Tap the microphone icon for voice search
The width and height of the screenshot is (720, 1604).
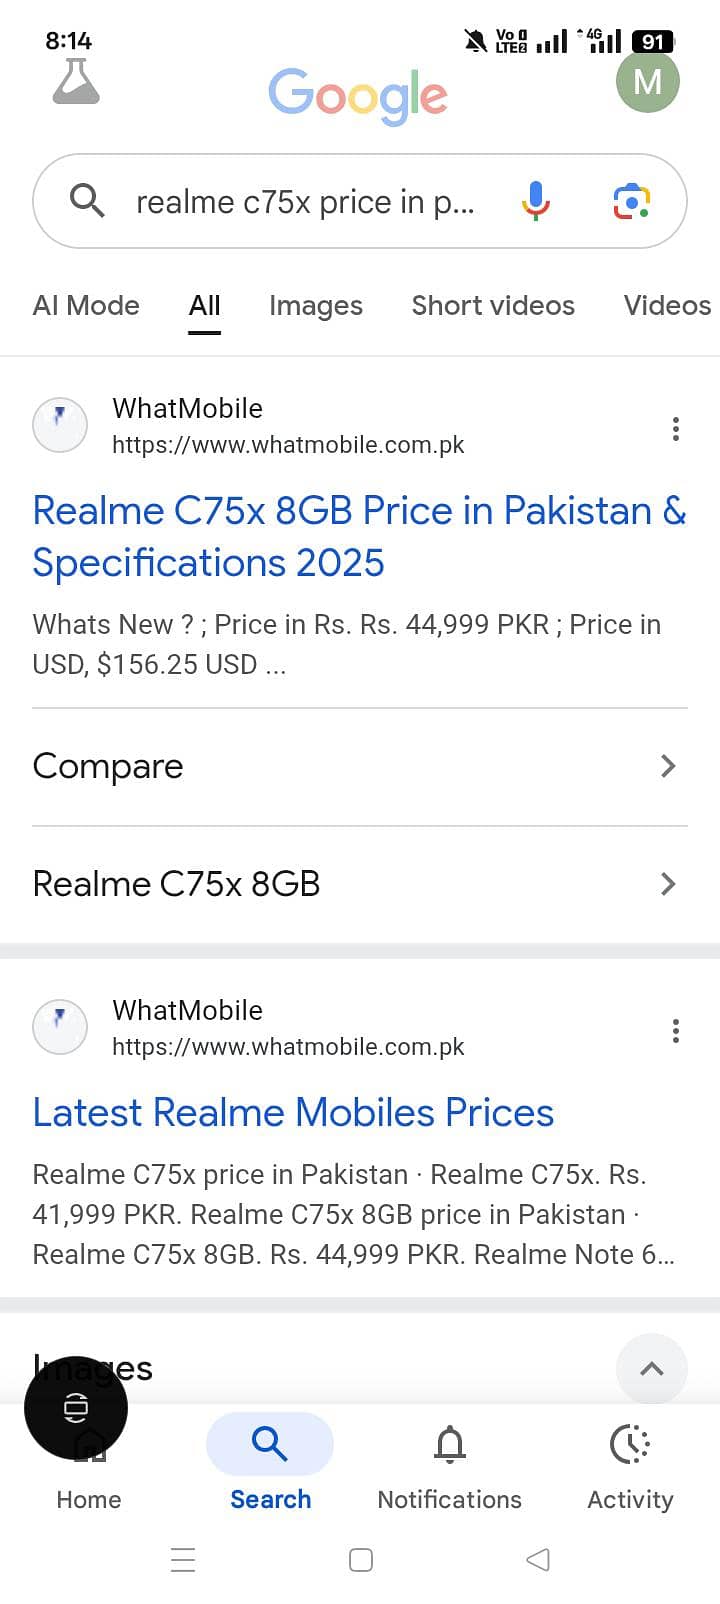tap(536, 201)
